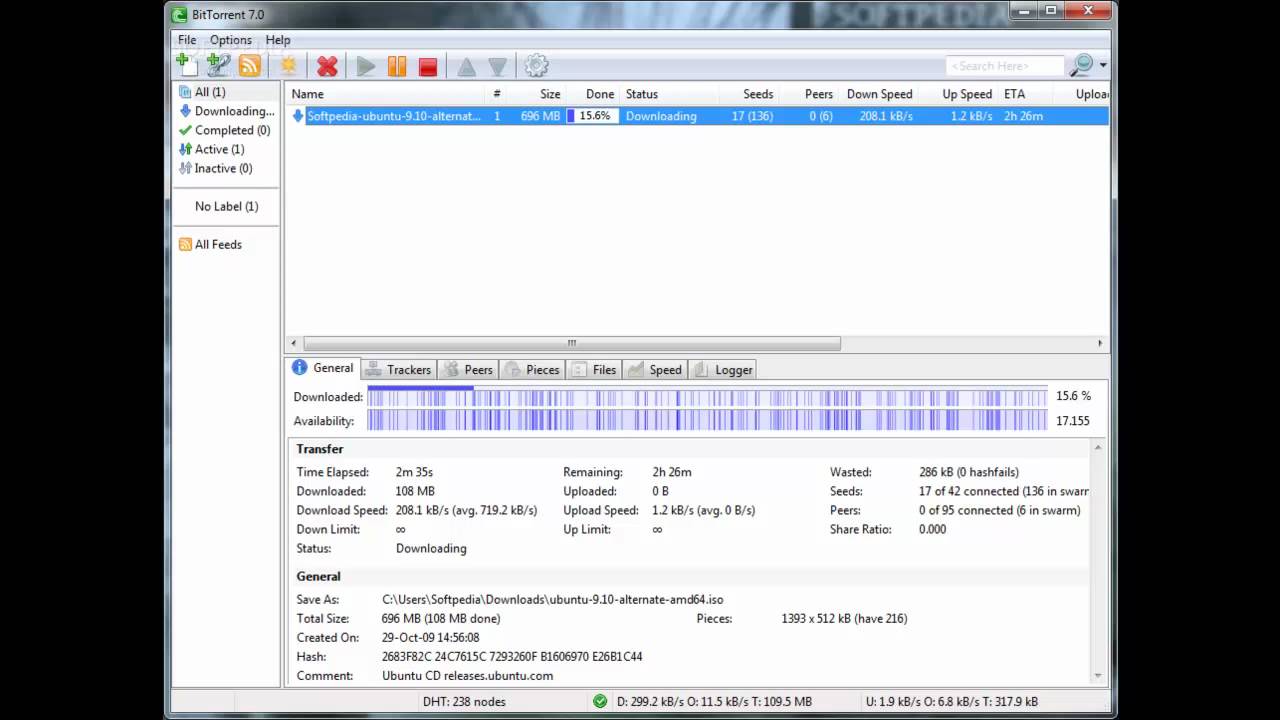Screen dimensions: 1280x720
Task: Click the Downloading status cell
Action: point(661,116)
